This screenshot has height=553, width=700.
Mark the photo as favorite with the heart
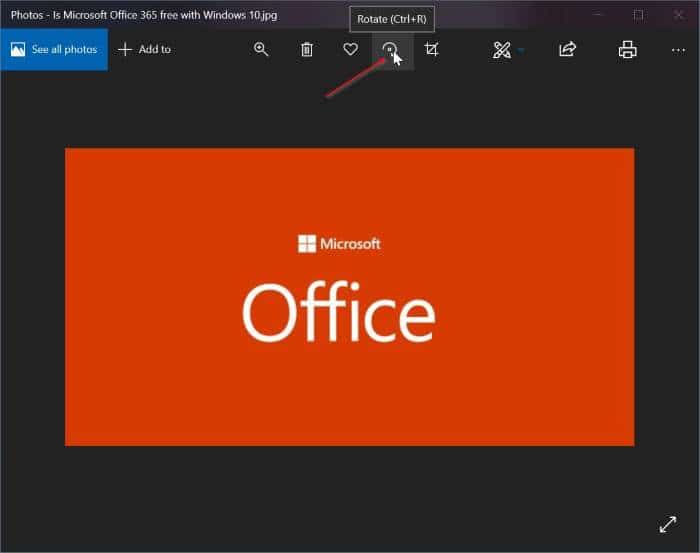[350, 49]
